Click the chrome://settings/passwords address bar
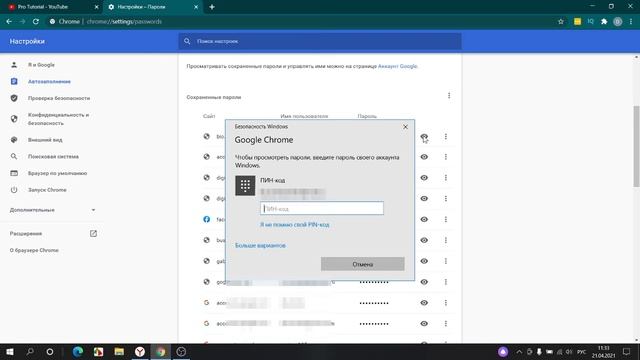The height and width of the screenshot is (360, 640). [x=124, y=21]
